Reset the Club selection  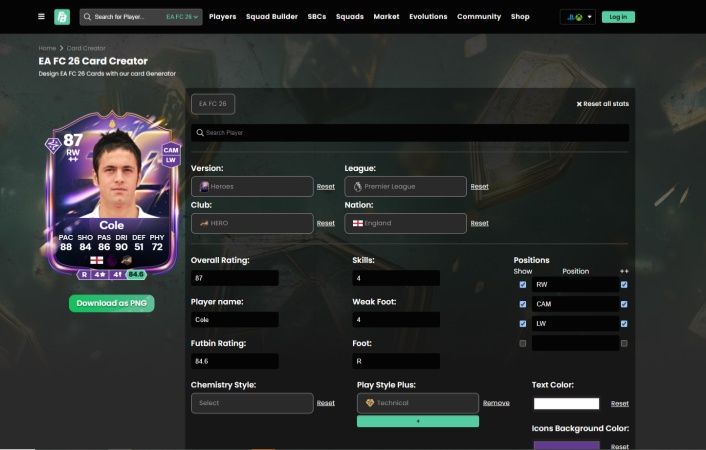pos(326,223)
